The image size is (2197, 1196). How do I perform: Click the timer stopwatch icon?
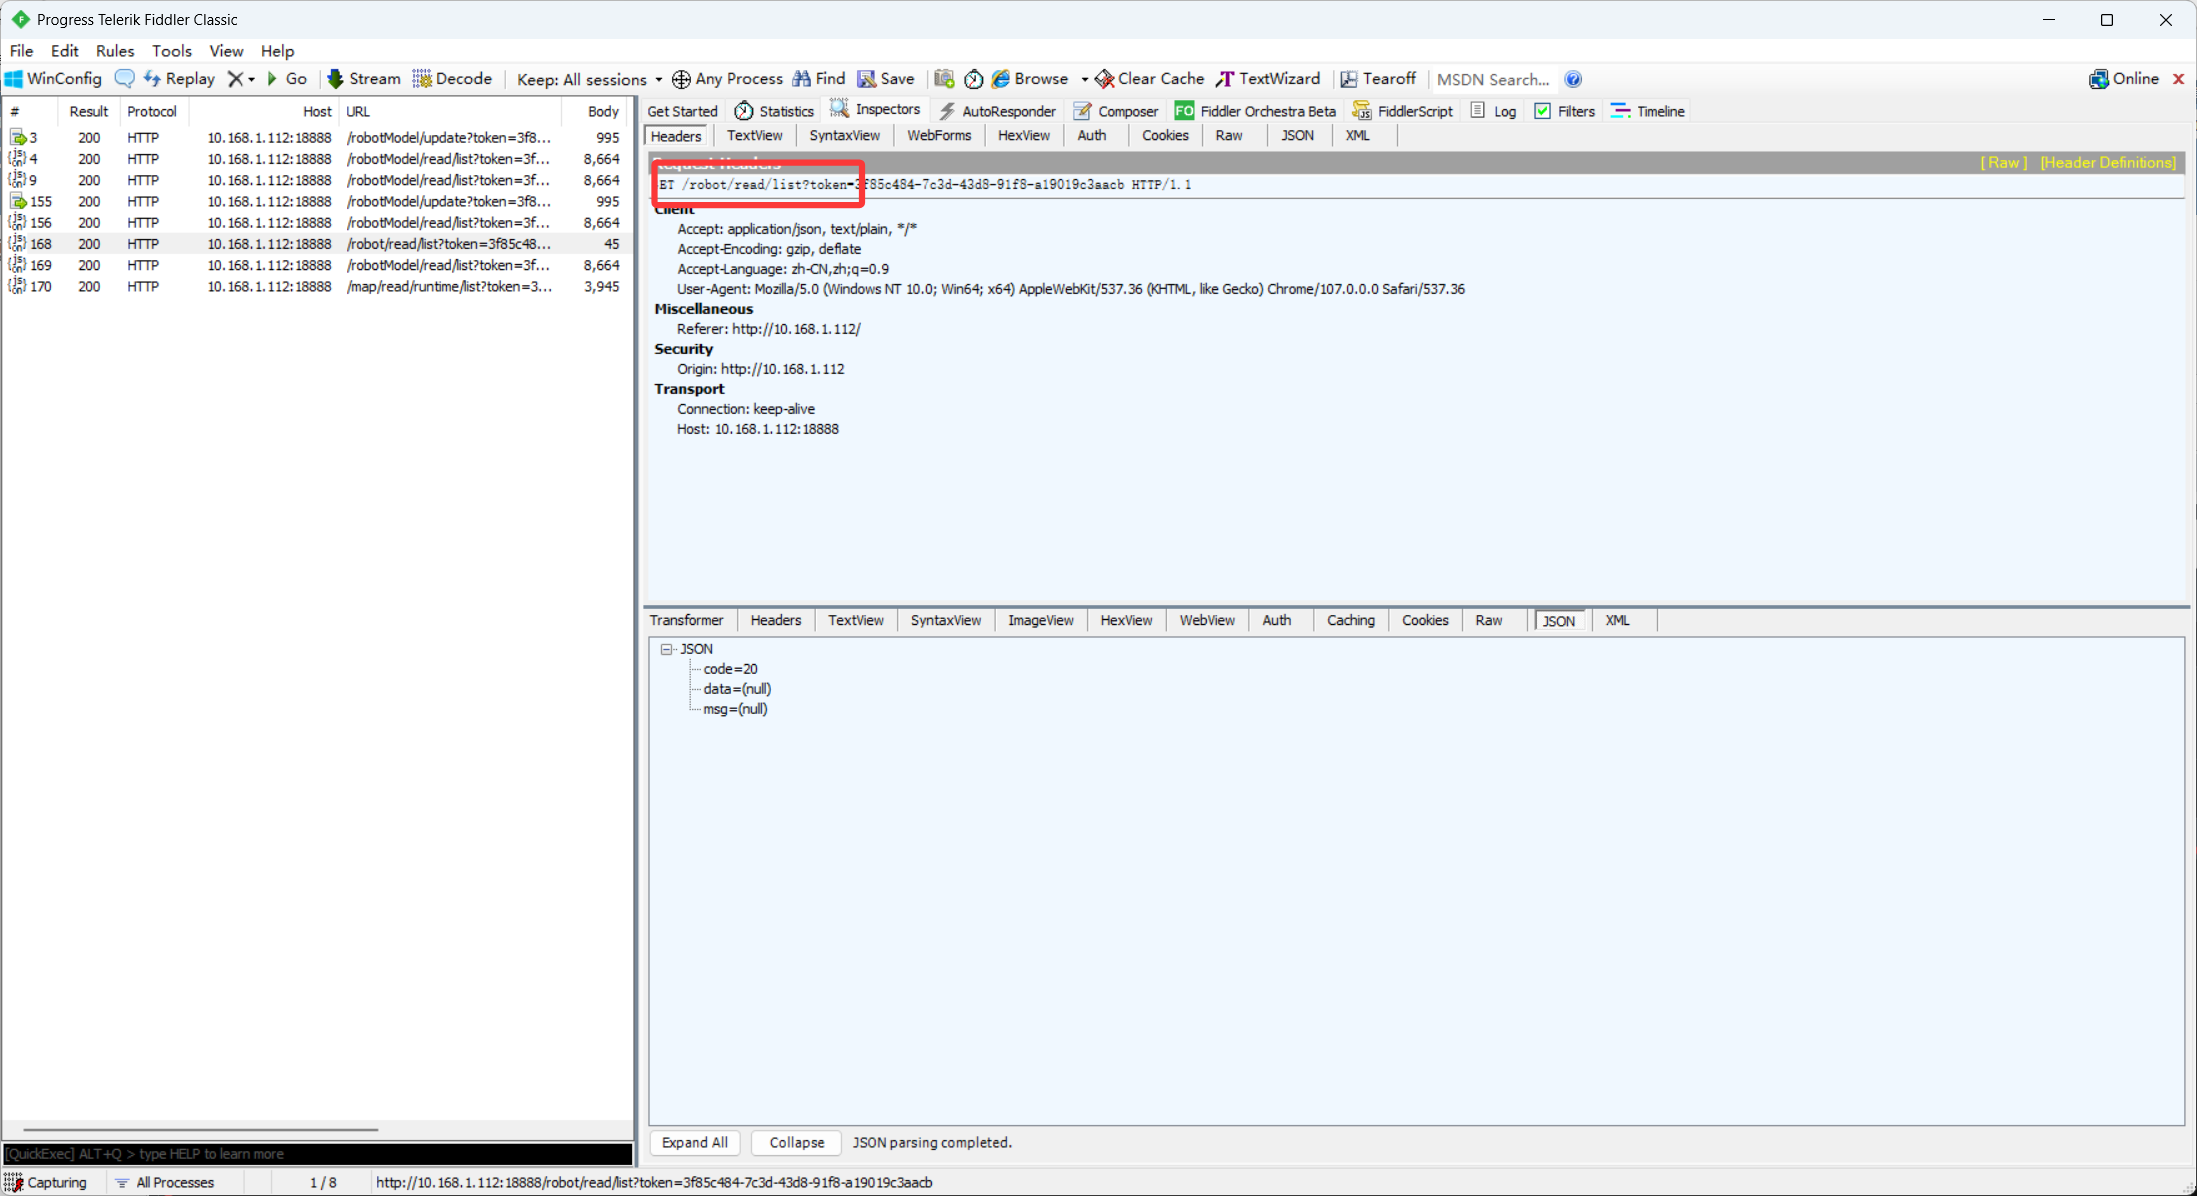[973, 79]
